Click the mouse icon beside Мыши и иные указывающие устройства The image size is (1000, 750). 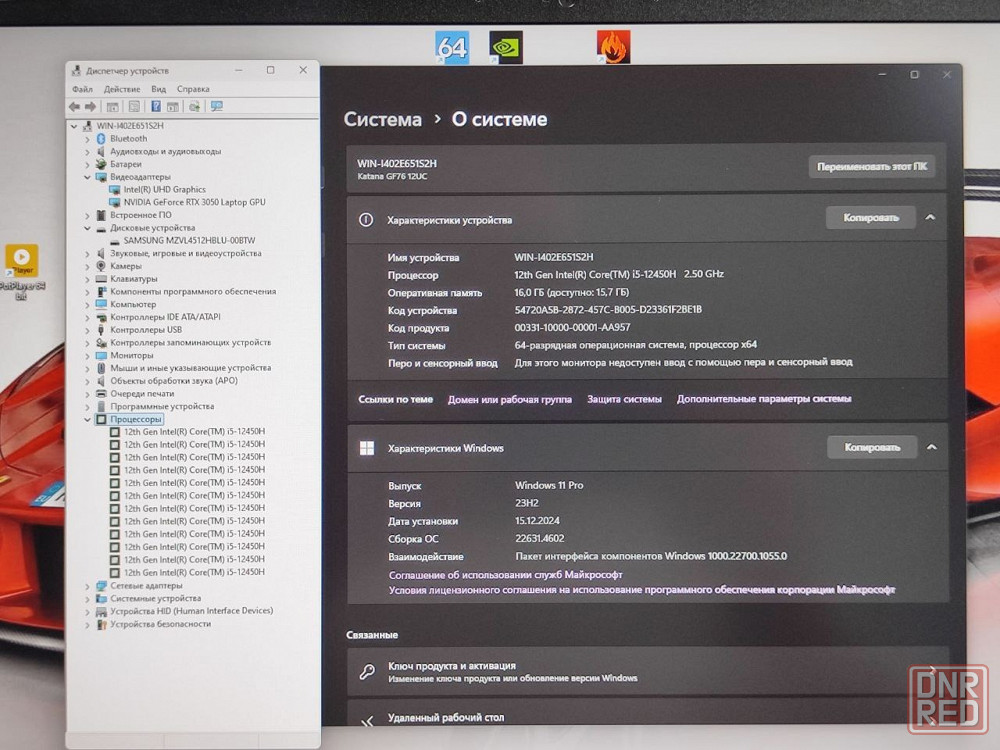[101, 368]
